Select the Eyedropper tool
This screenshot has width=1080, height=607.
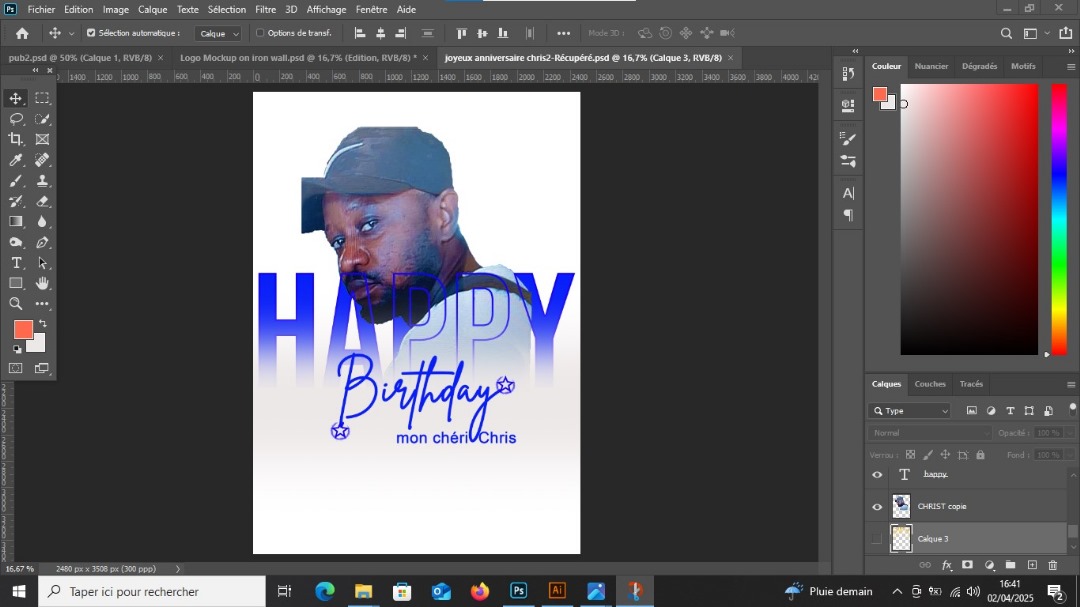[16, 160]
